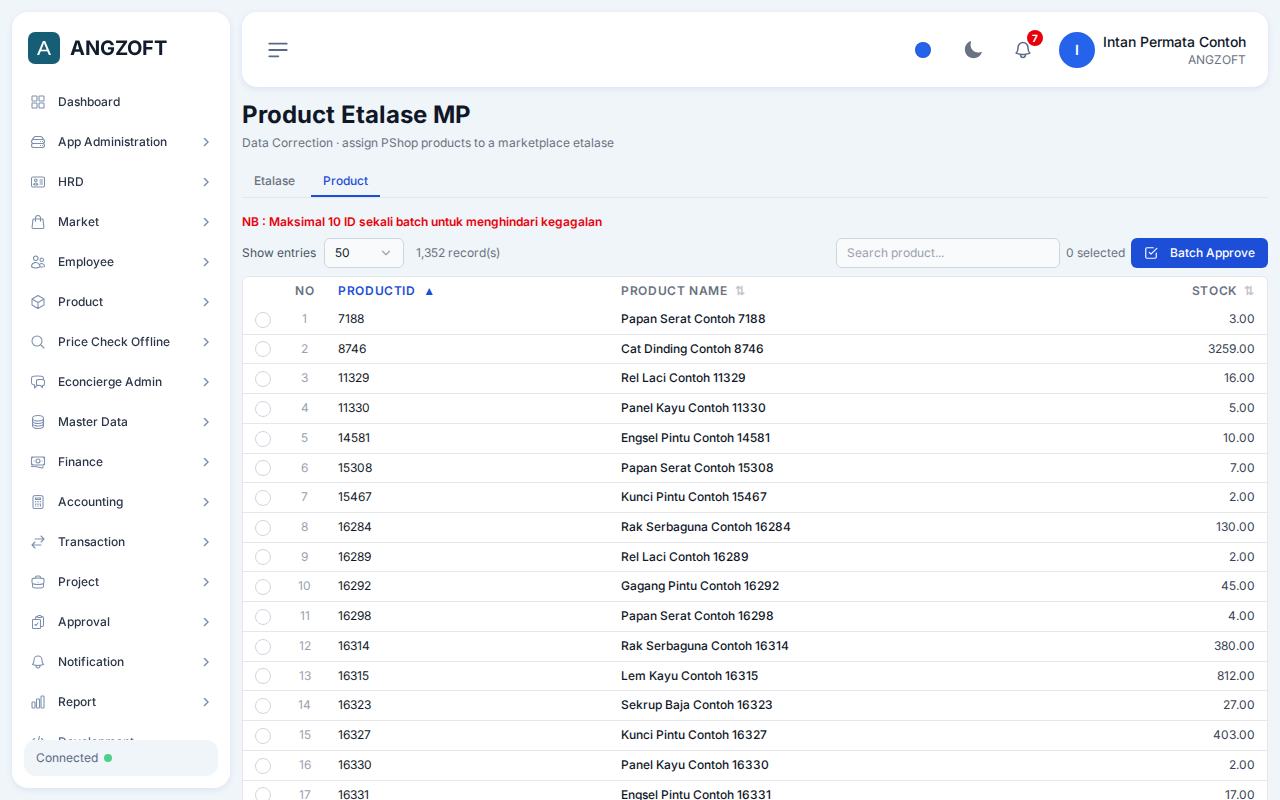Image resolution: width=1280 pixels, height=800 pixels.
Task: Open user avatar for Intan Permata Contoh
Action: tap(1077, 50)
